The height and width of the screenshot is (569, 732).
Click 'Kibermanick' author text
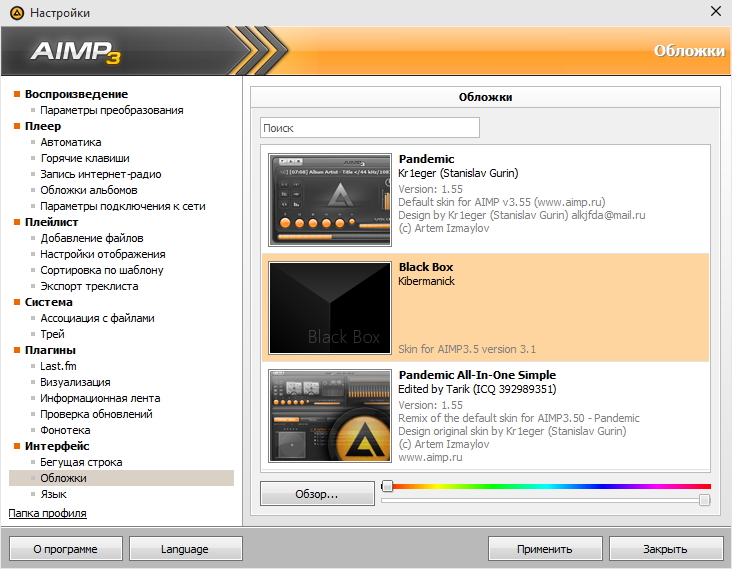tap(426, 281)
